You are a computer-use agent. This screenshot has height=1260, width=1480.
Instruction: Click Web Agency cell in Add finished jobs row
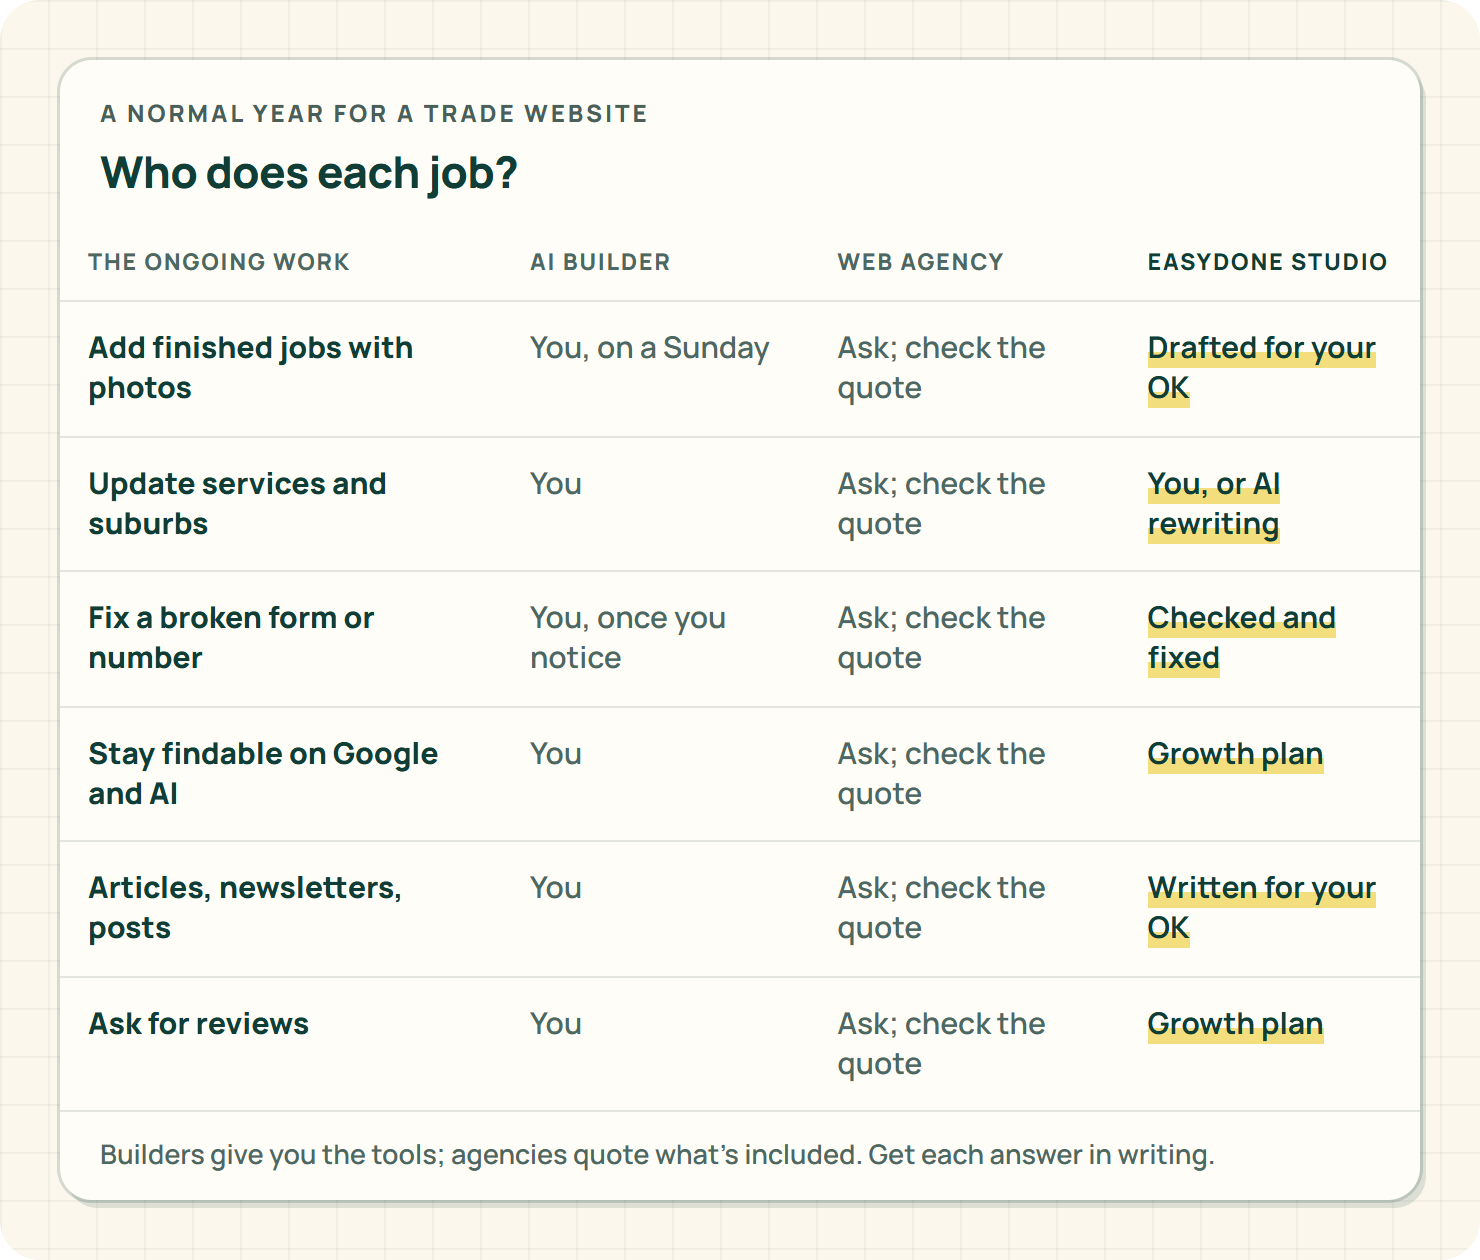(x=942, y=368)
